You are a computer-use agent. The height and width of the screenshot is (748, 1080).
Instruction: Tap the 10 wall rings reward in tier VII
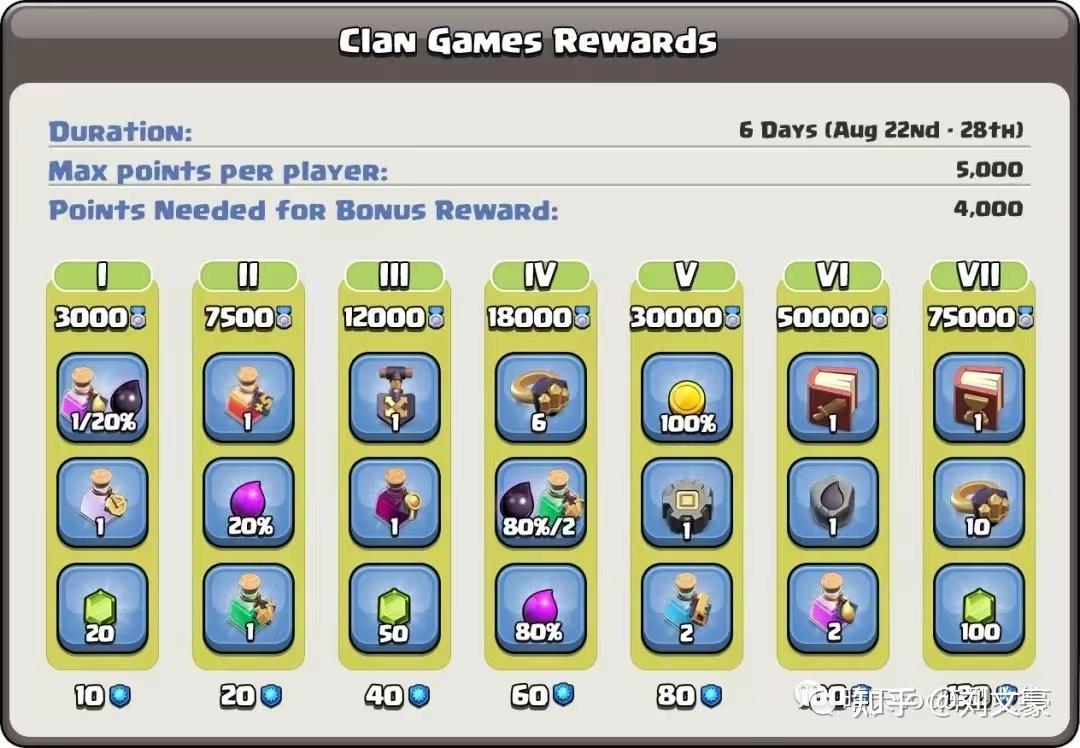(978, 503)
